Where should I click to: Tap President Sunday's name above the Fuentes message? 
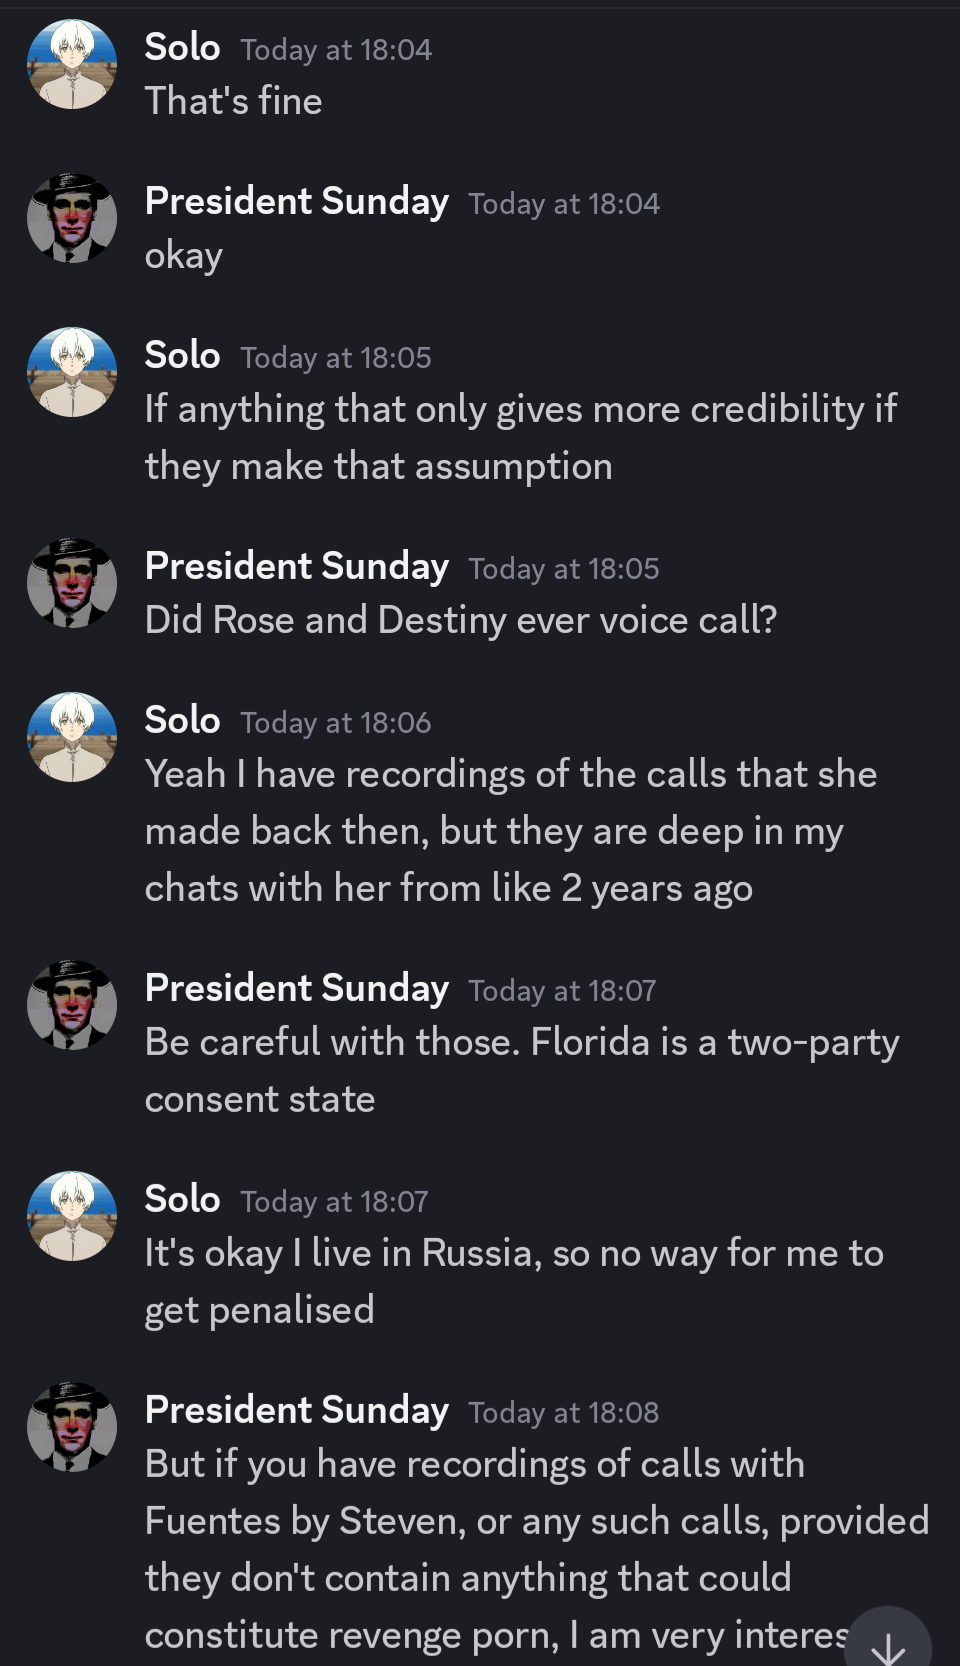click(x=297, y=1410)
